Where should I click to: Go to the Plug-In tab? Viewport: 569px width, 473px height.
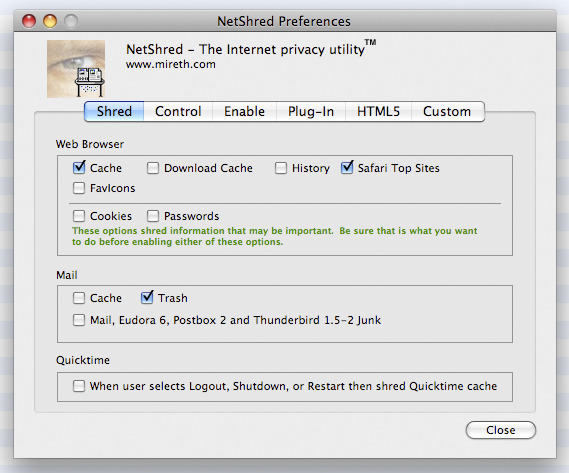(x=311, y=111)
